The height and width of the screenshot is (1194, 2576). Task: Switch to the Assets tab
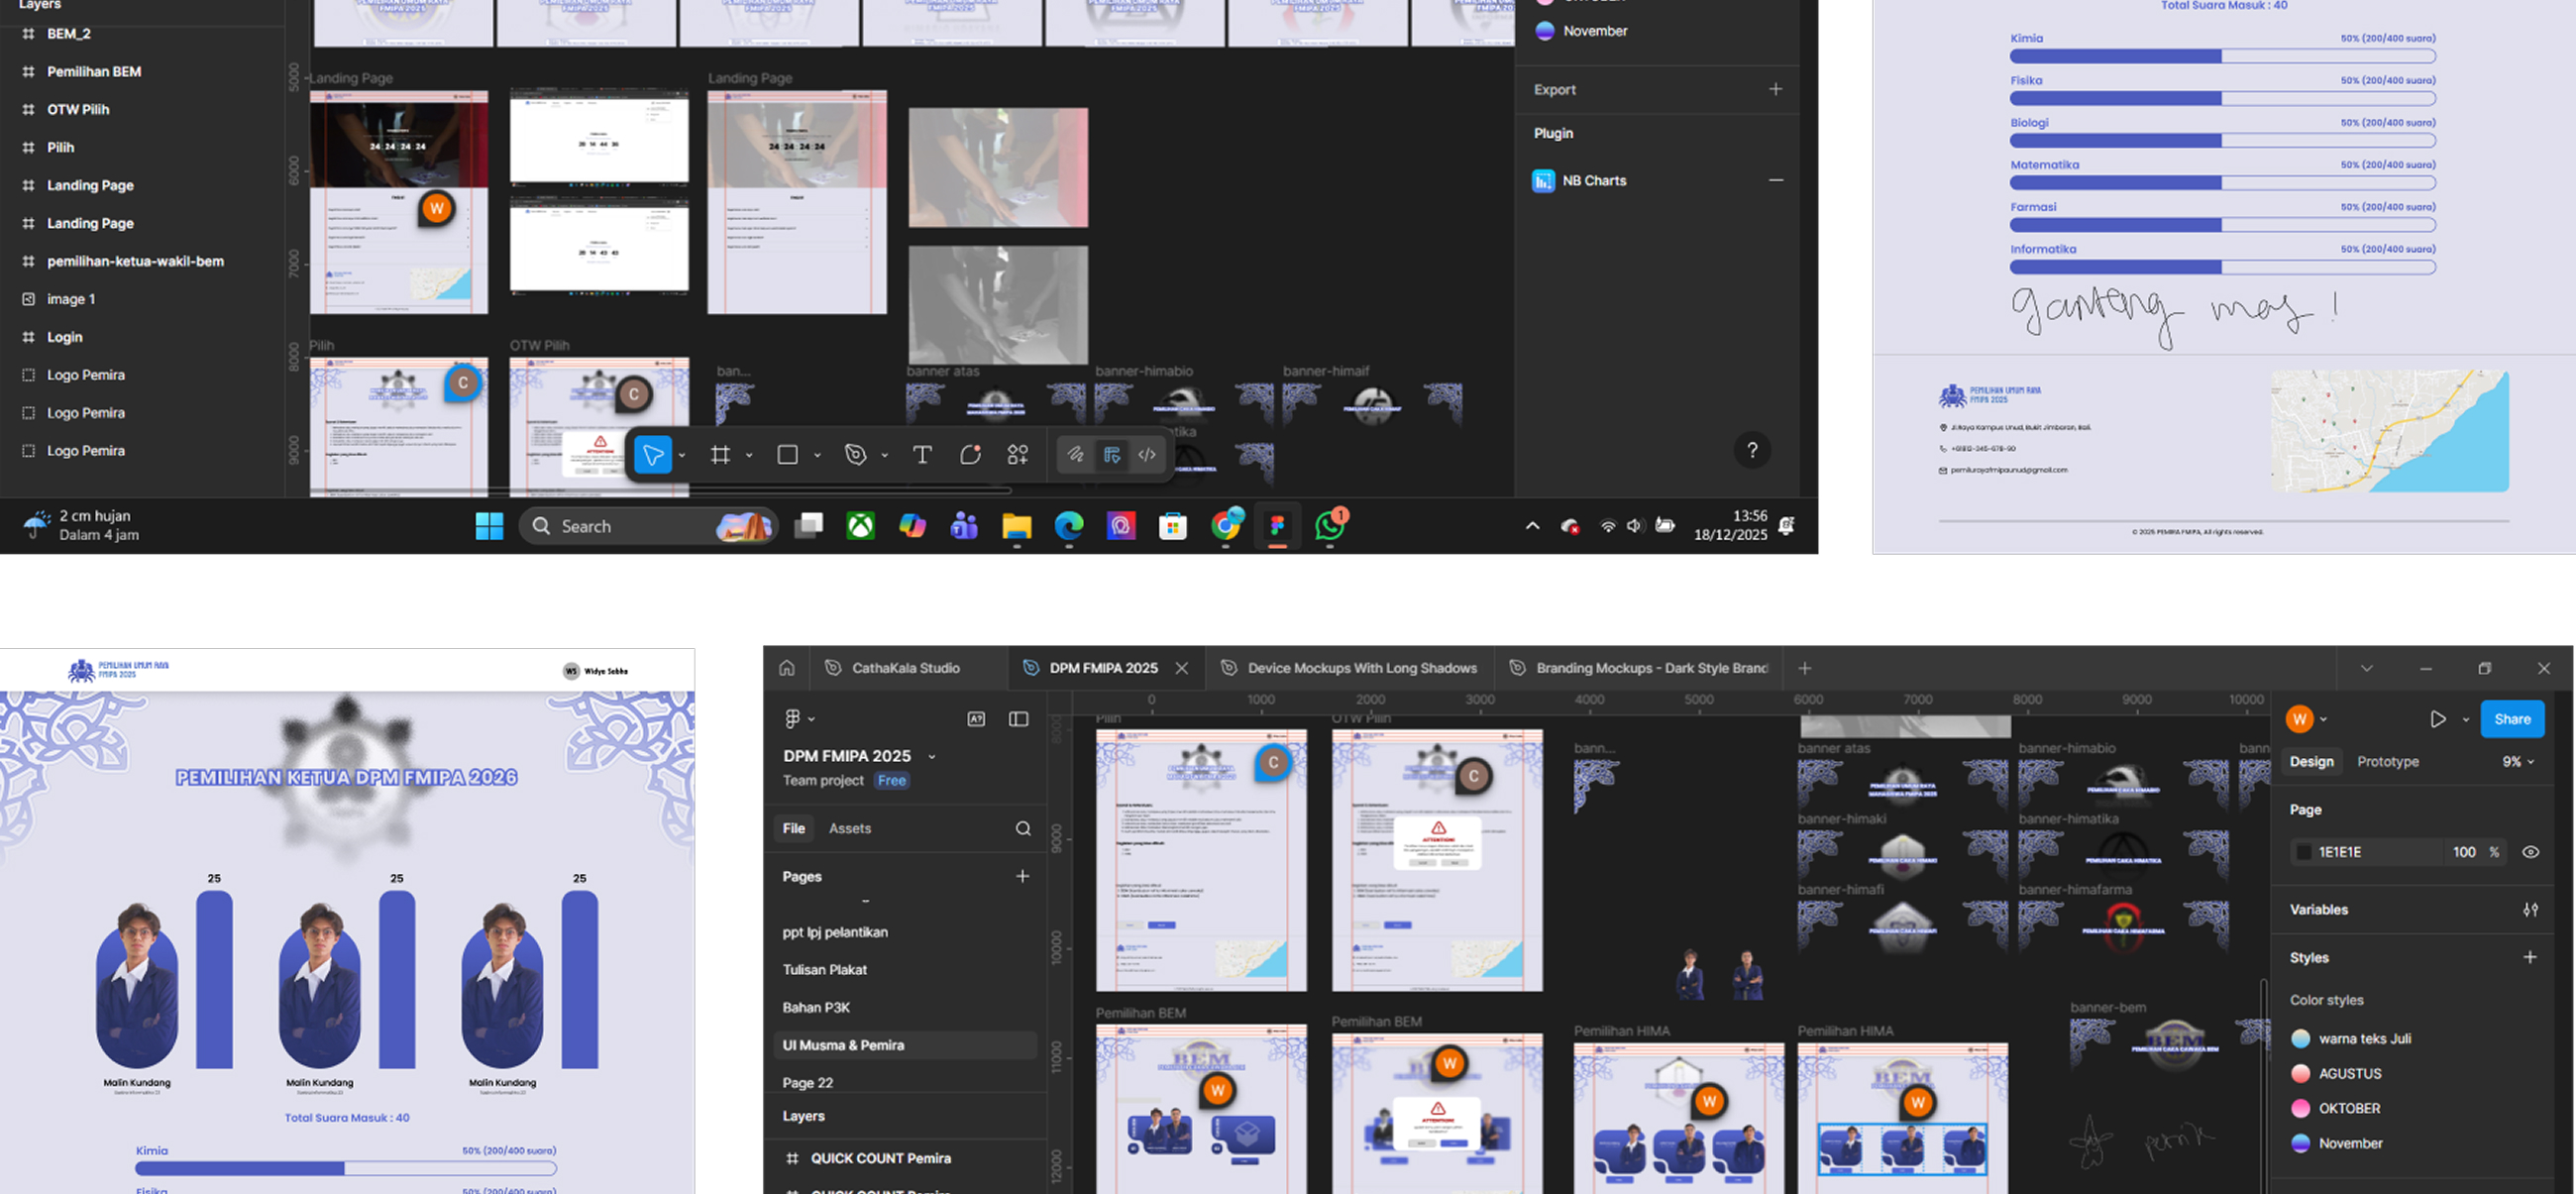849,828
